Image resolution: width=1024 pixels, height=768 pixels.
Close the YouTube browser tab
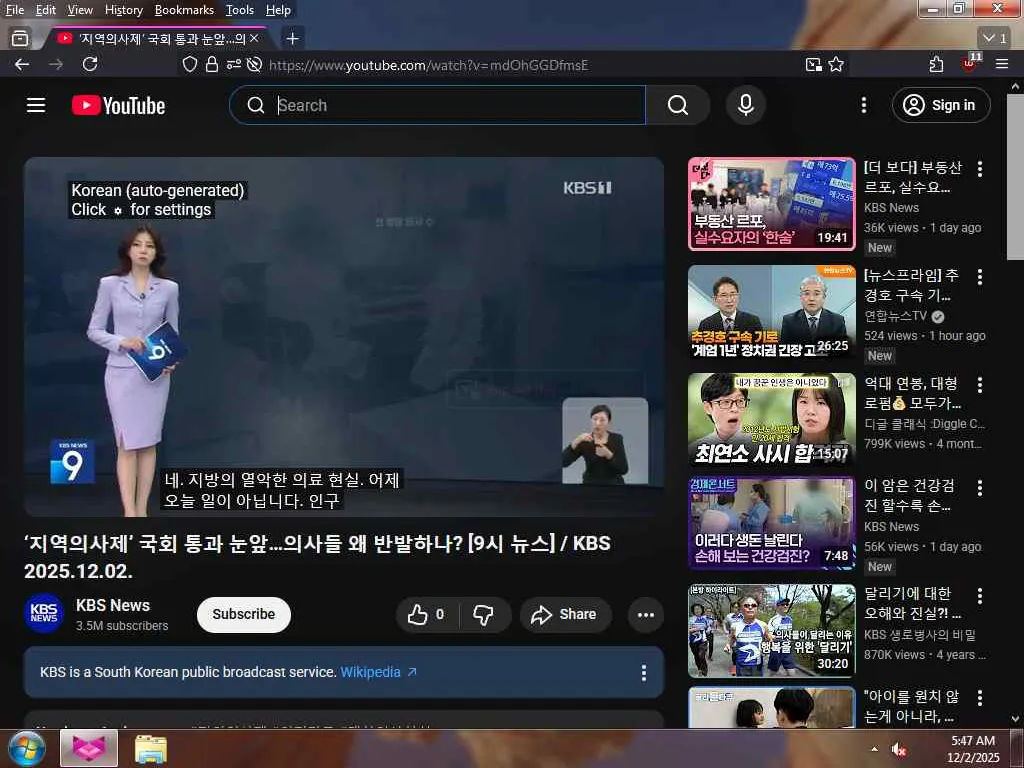click(255, 39)
